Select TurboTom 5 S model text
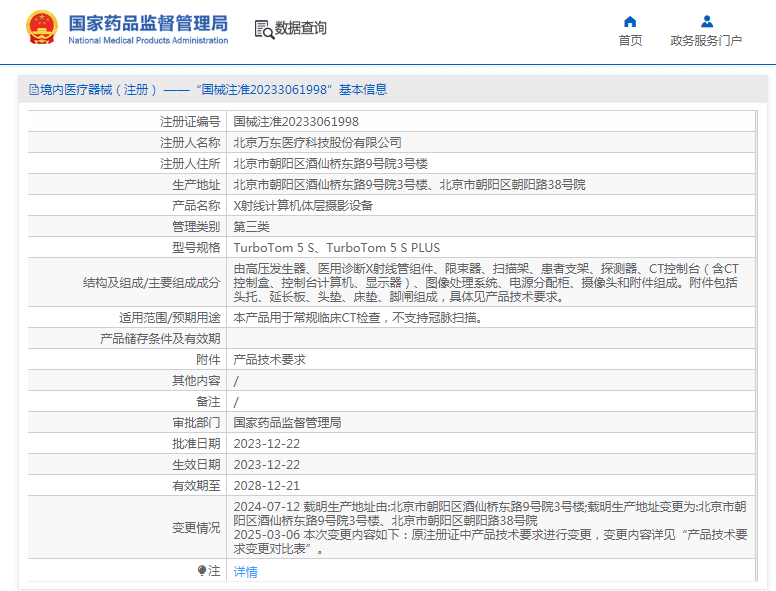 274,247
